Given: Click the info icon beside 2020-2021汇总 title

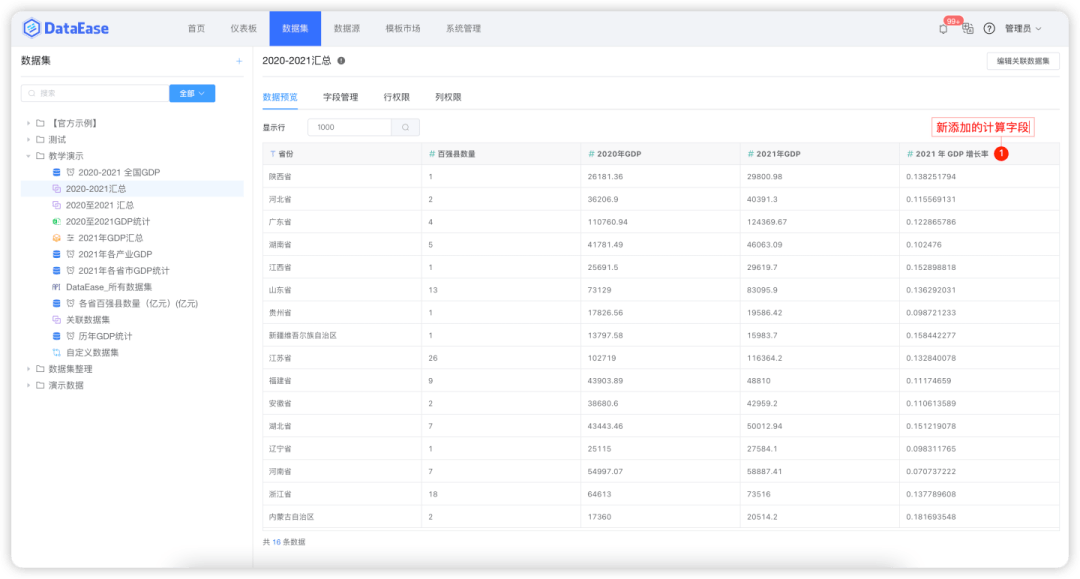Looking at the screenshot, I should [x=341, y=61].
